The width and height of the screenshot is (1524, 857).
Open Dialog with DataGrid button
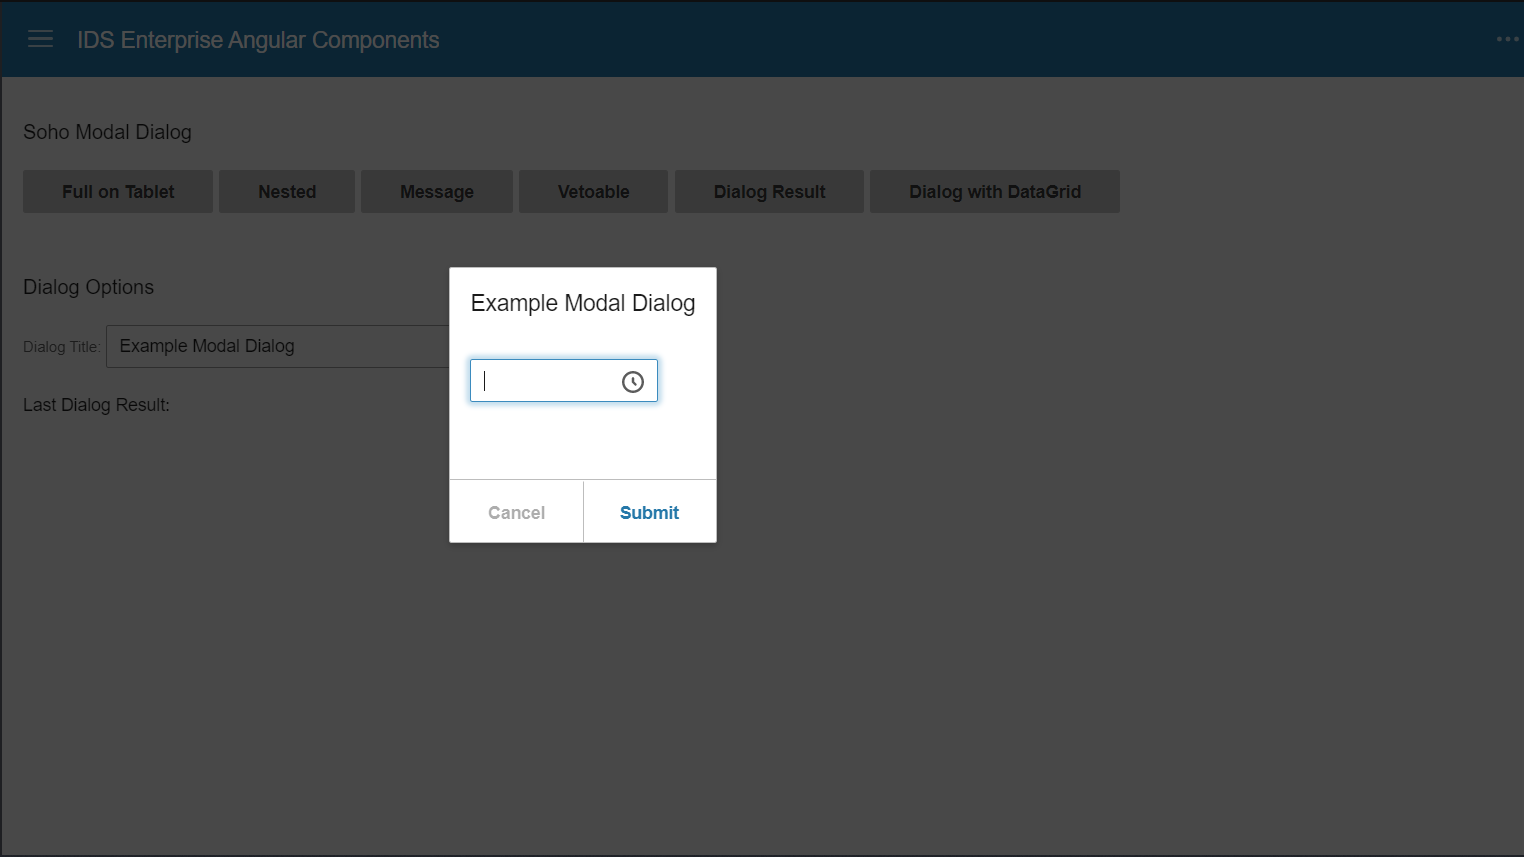point(995,191)
